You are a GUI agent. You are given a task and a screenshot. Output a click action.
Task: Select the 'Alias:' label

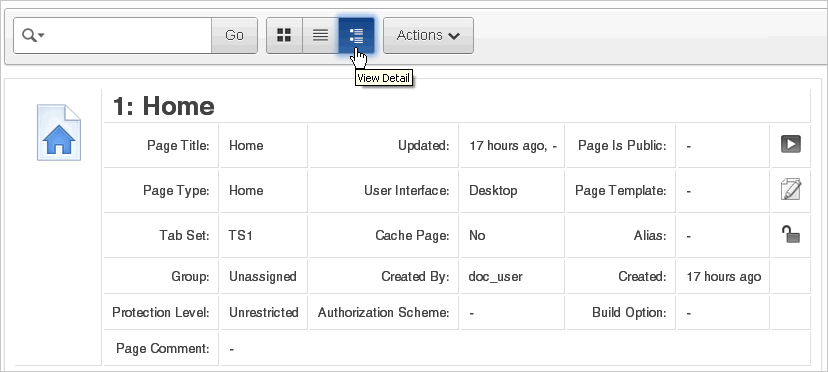click(x=650, y=235)
